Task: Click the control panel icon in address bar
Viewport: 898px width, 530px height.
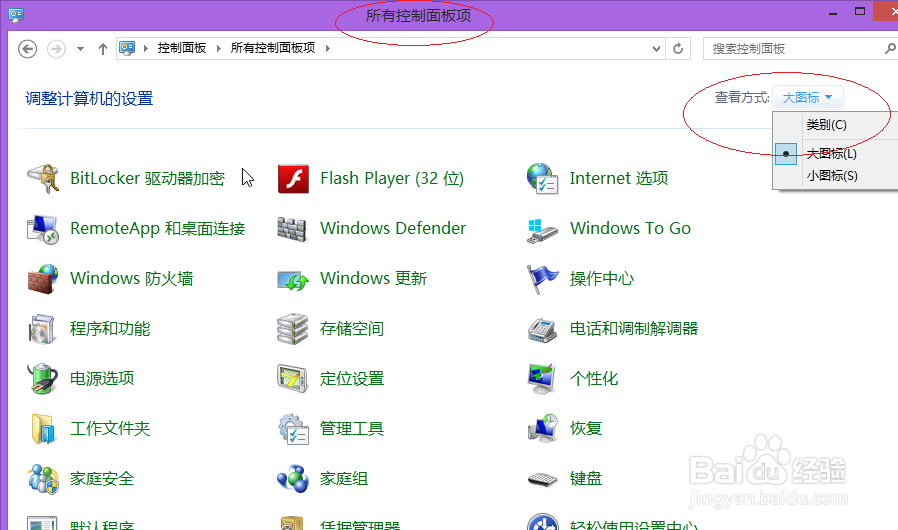Action: (127, 48)
